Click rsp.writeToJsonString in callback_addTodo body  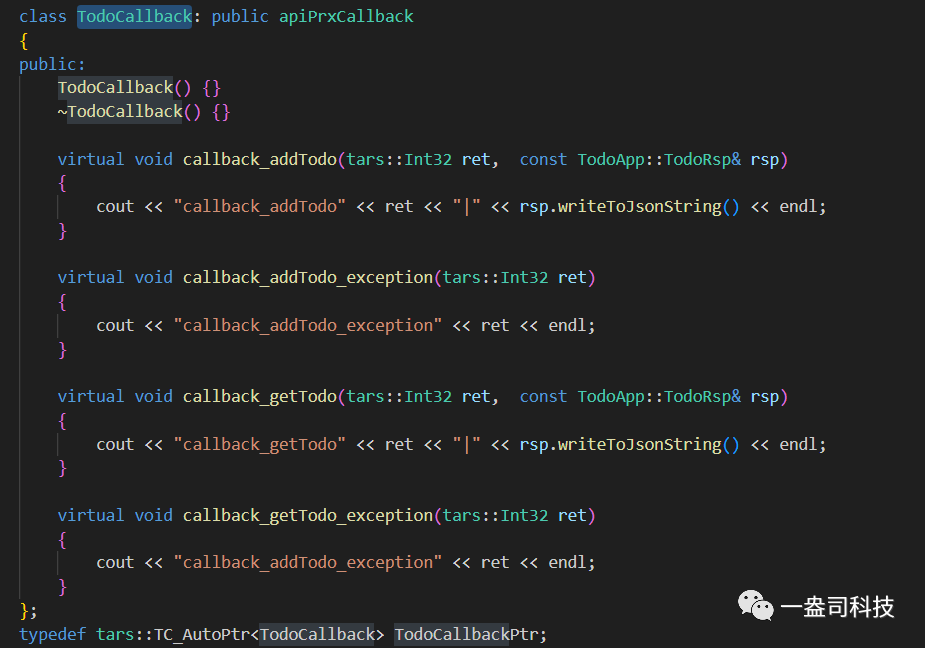pos(621,207)
